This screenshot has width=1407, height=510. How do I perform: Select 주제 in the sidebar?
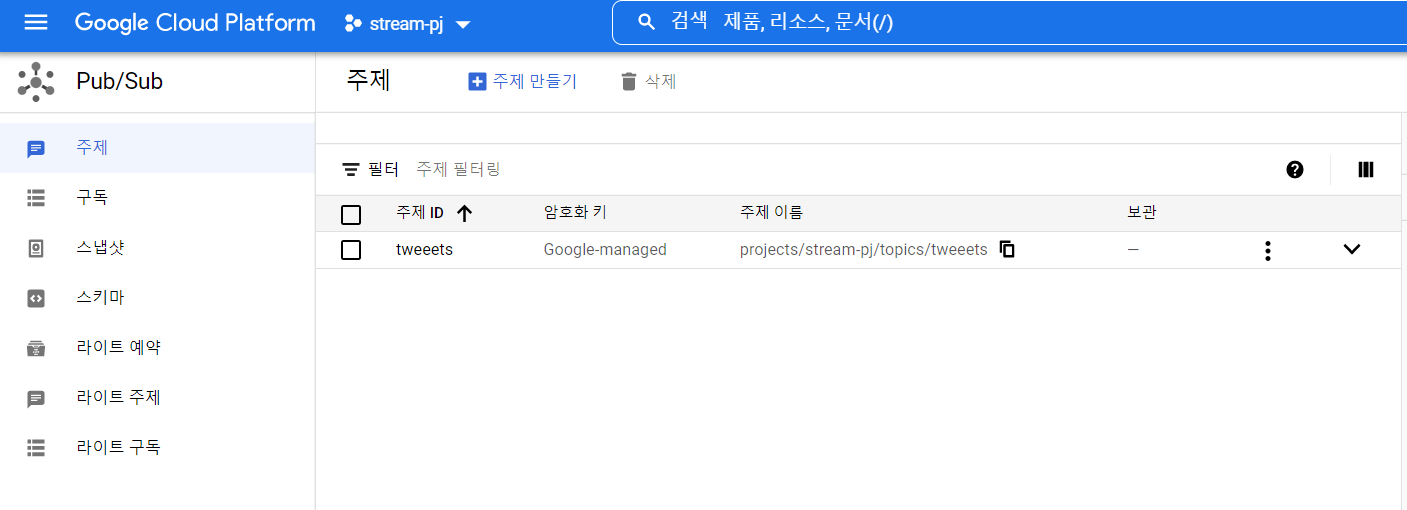(x=158, y=148)
